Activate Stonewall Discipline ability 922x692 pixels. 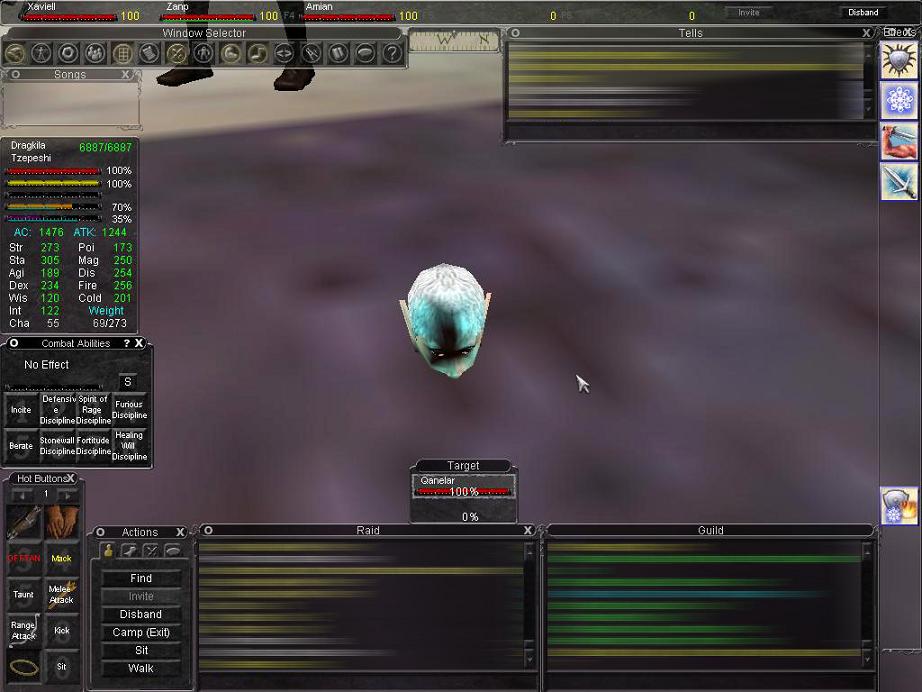[58, 446]
